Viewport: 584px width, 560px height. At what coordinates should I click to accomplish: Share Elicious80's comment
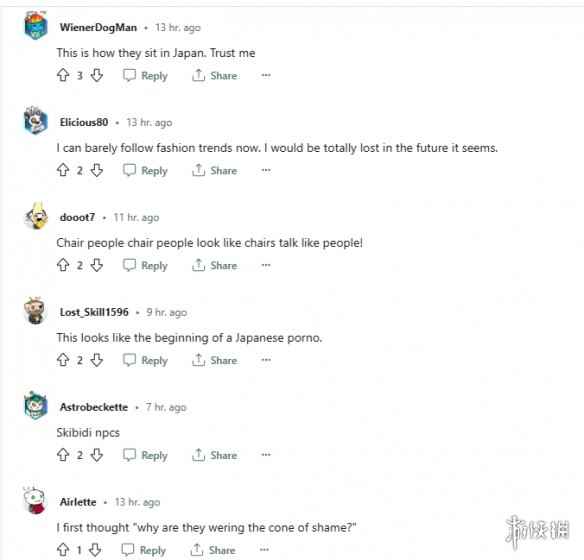click(215, 170)
